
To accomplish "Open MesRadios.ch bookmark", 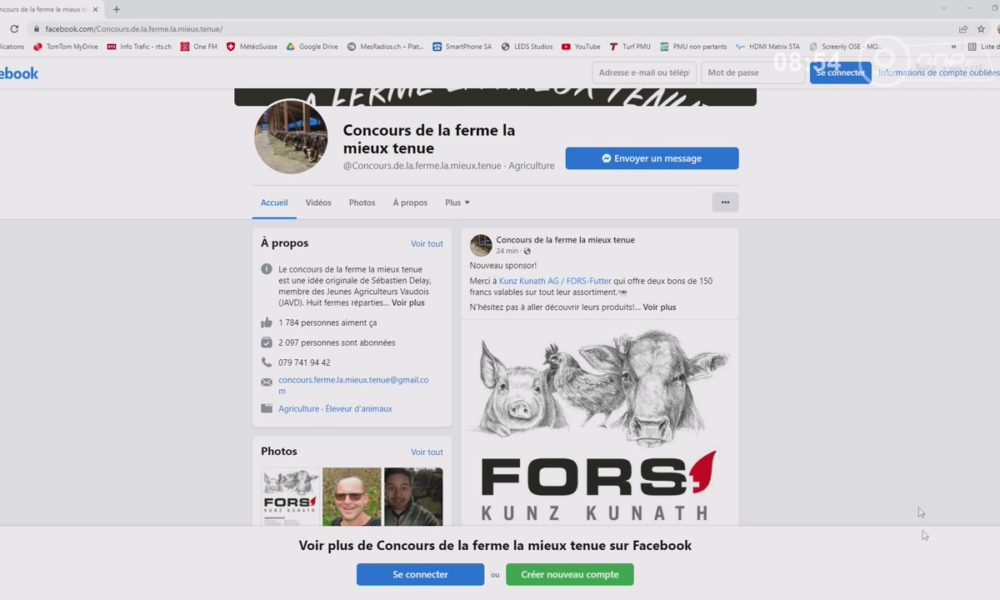I will (385, 47).
